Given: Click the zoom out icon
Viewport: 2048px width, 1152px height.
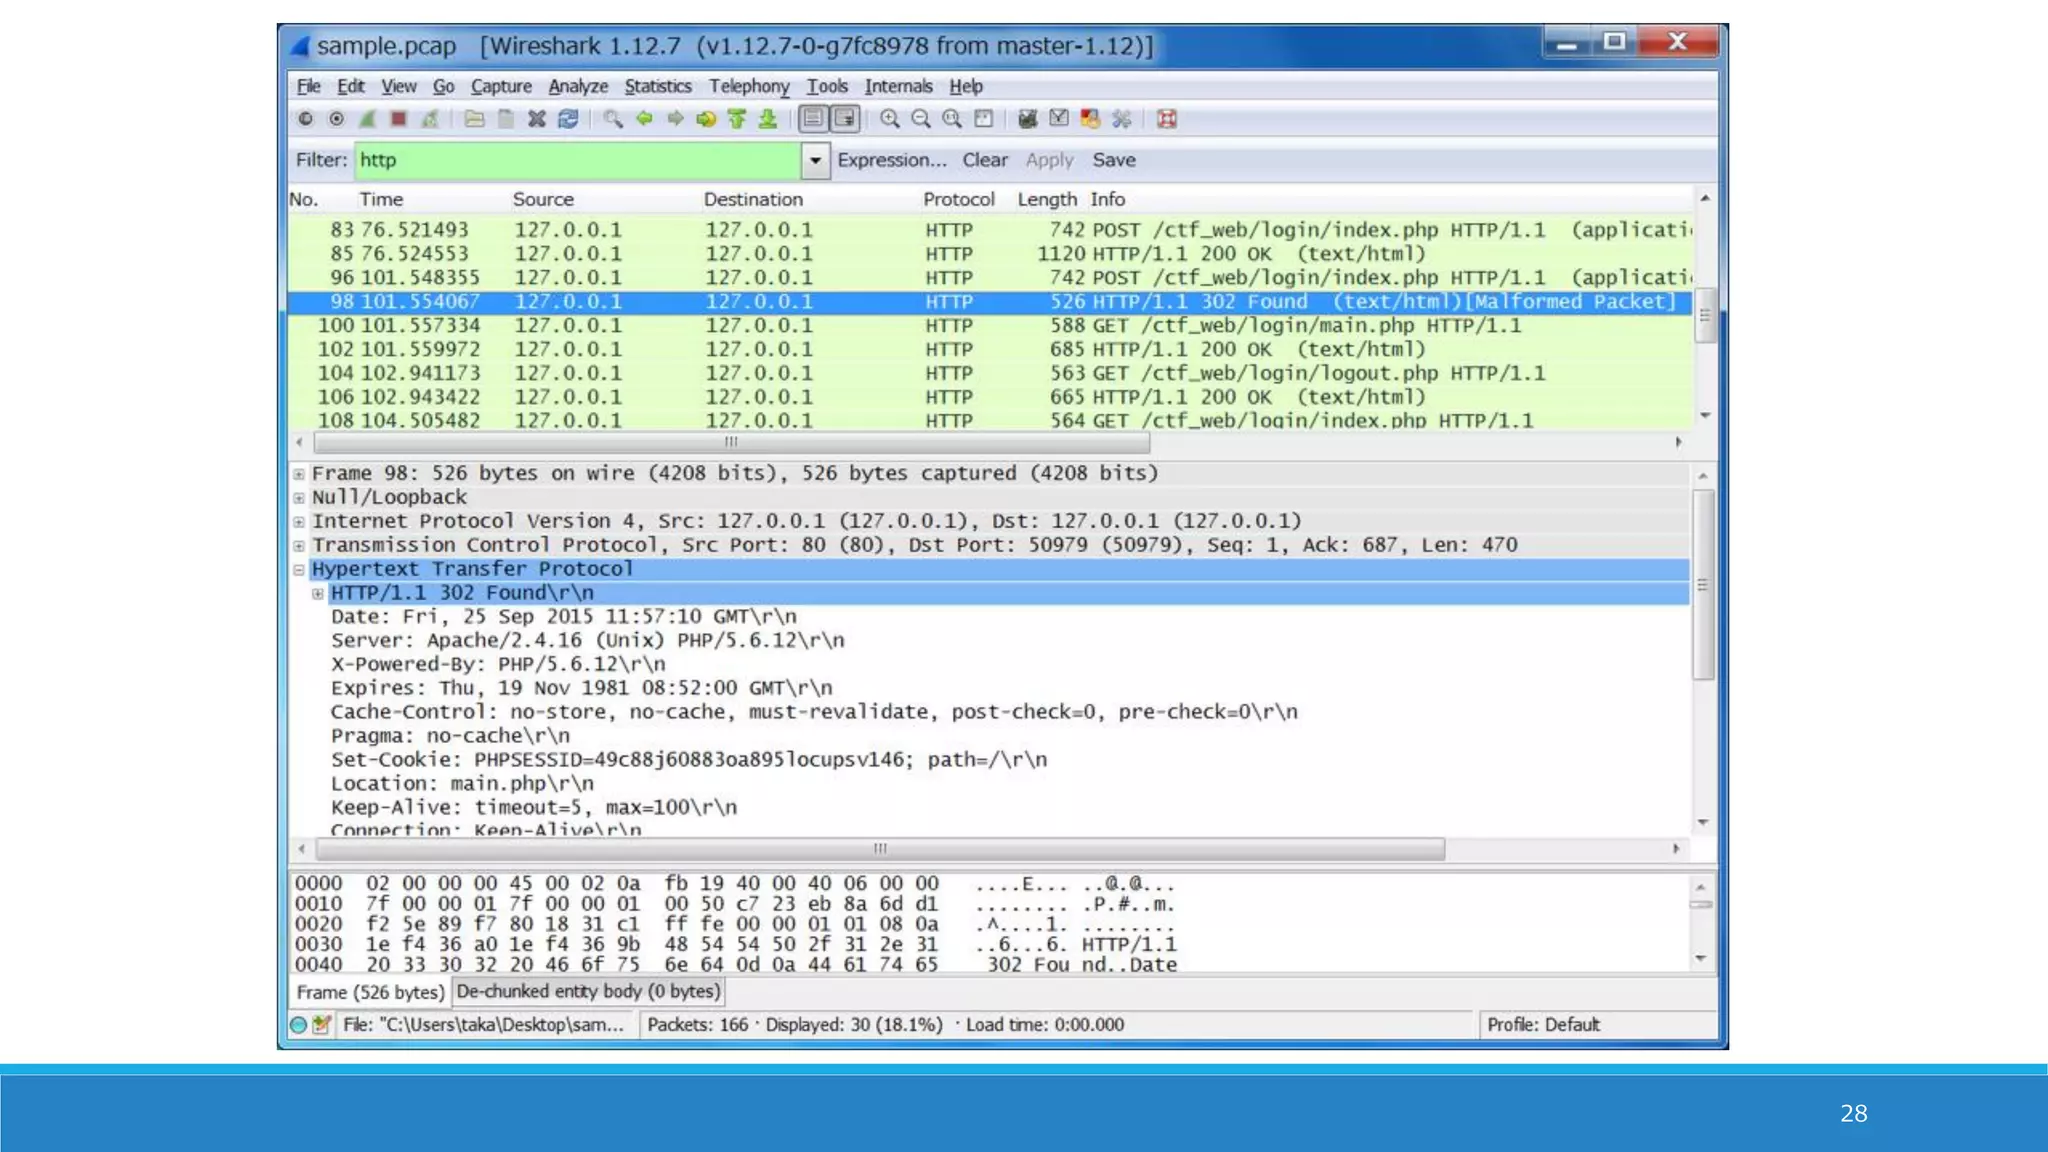Looking at the screenshot, I should click(x=920, y=119).
